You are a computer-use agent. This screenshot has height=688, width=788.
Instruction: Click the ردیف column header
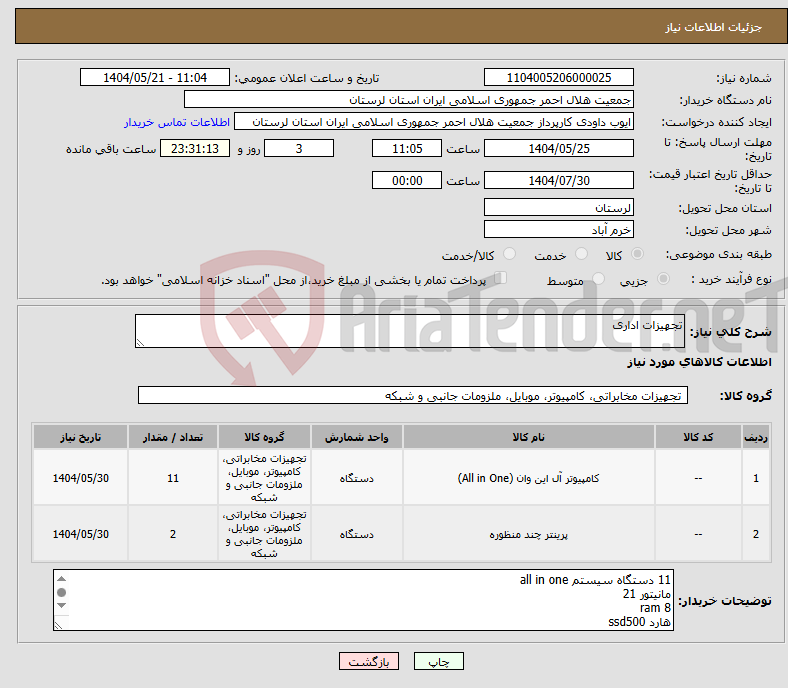pos(755,437)
